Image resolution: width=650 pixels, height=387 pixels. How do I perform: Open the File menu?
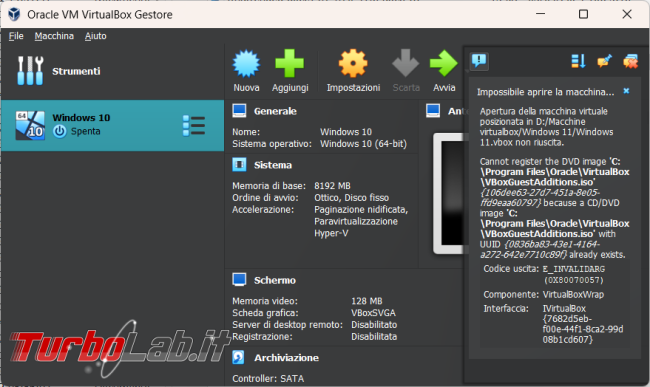[x=16, y=36]
